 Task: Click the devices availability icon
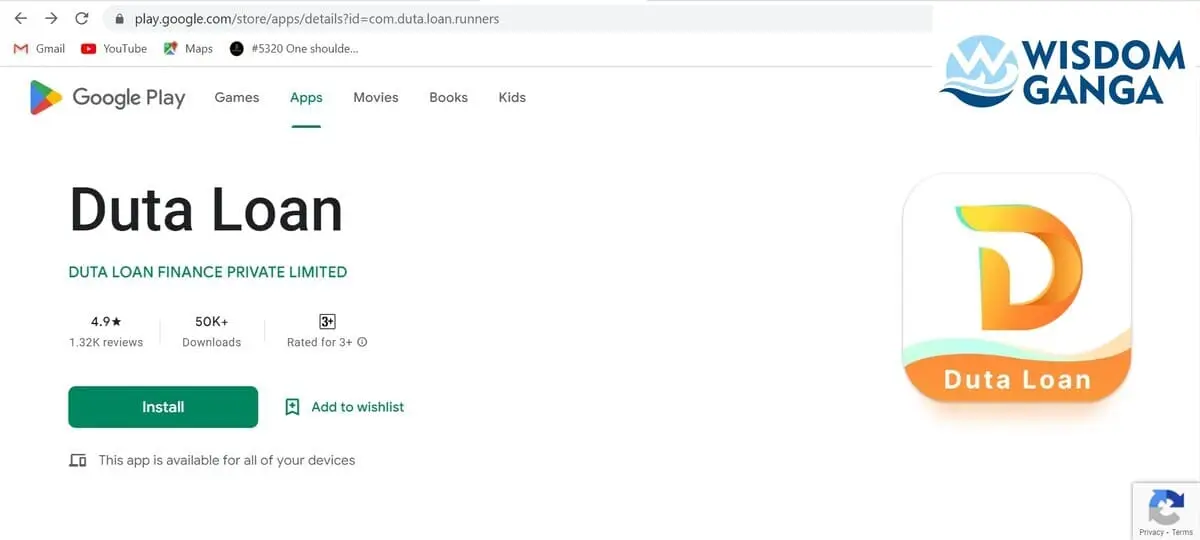[78, 460]
